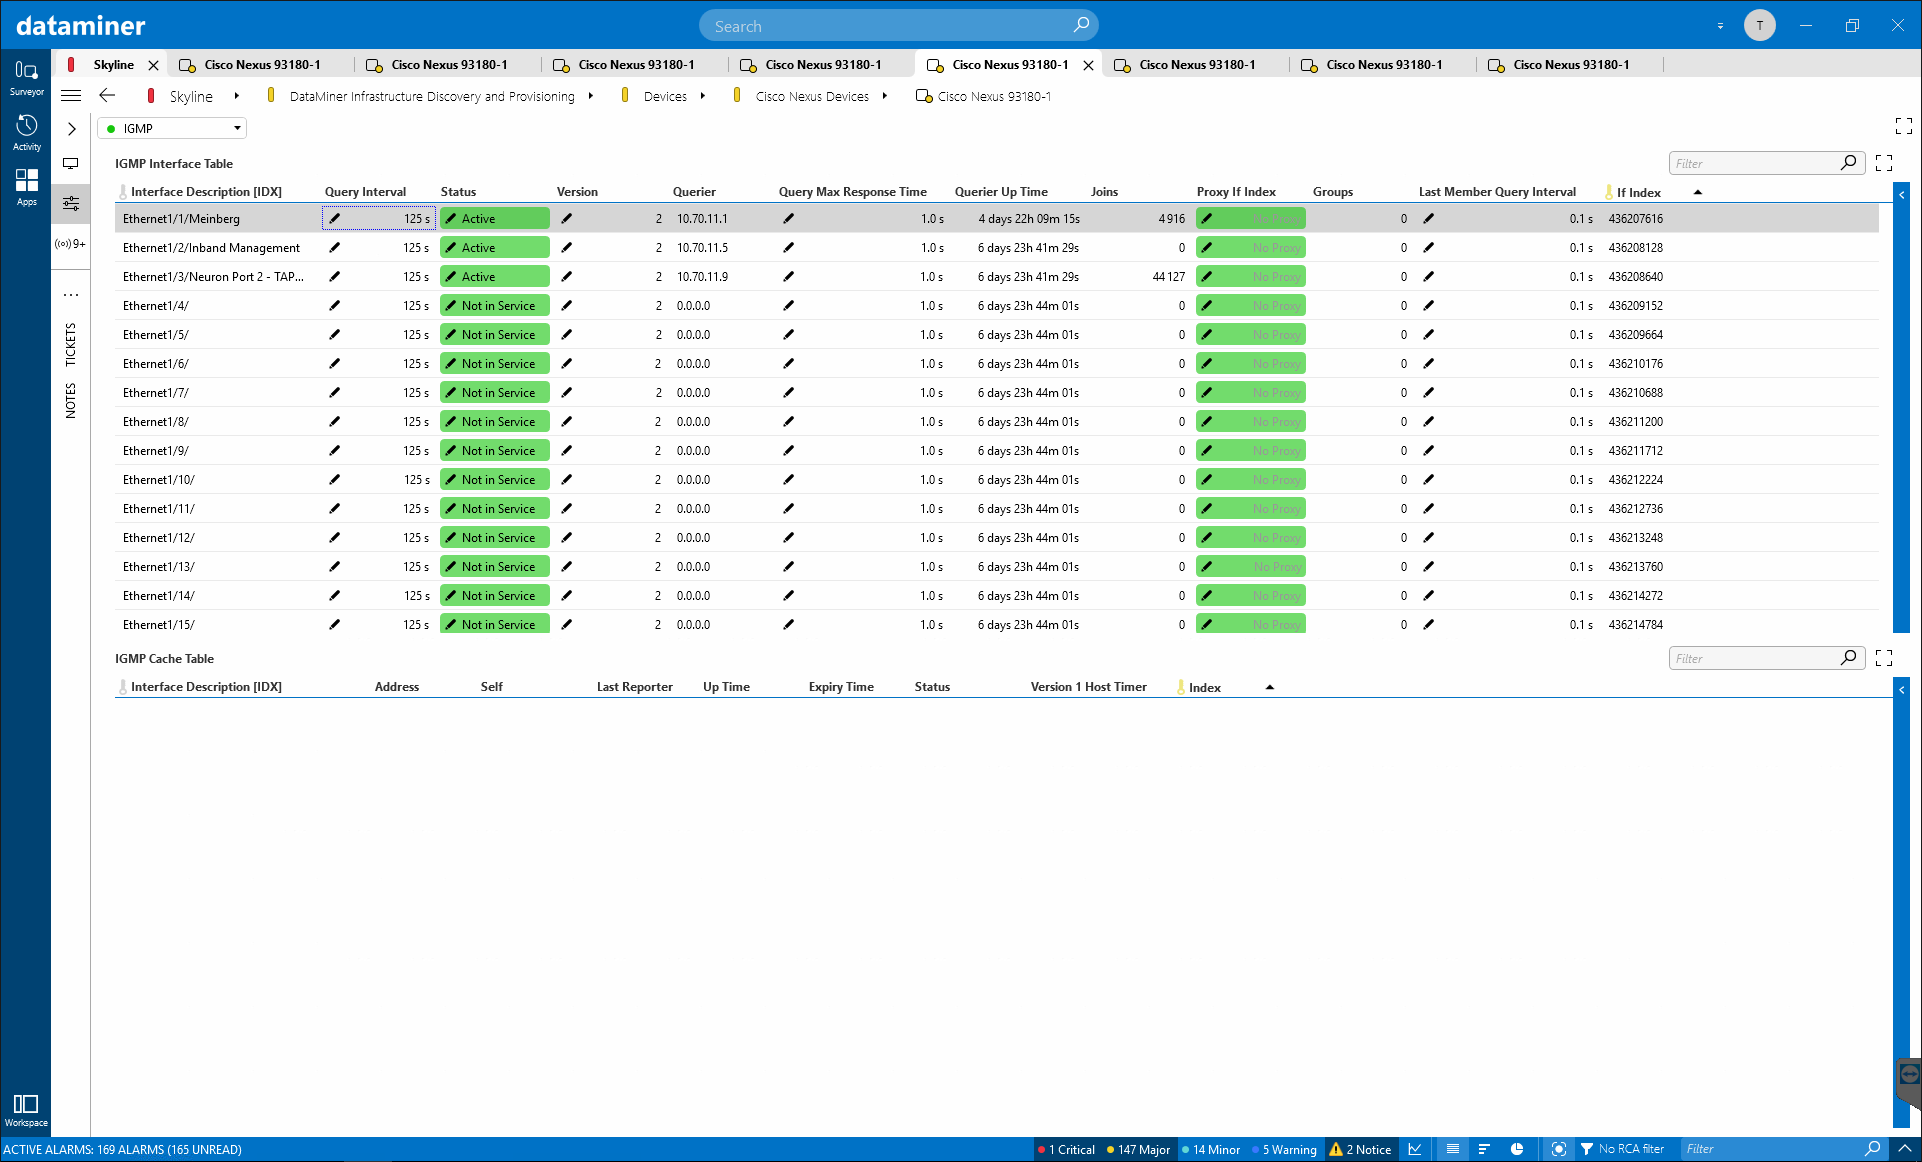Go back with the left arrow

107,96
